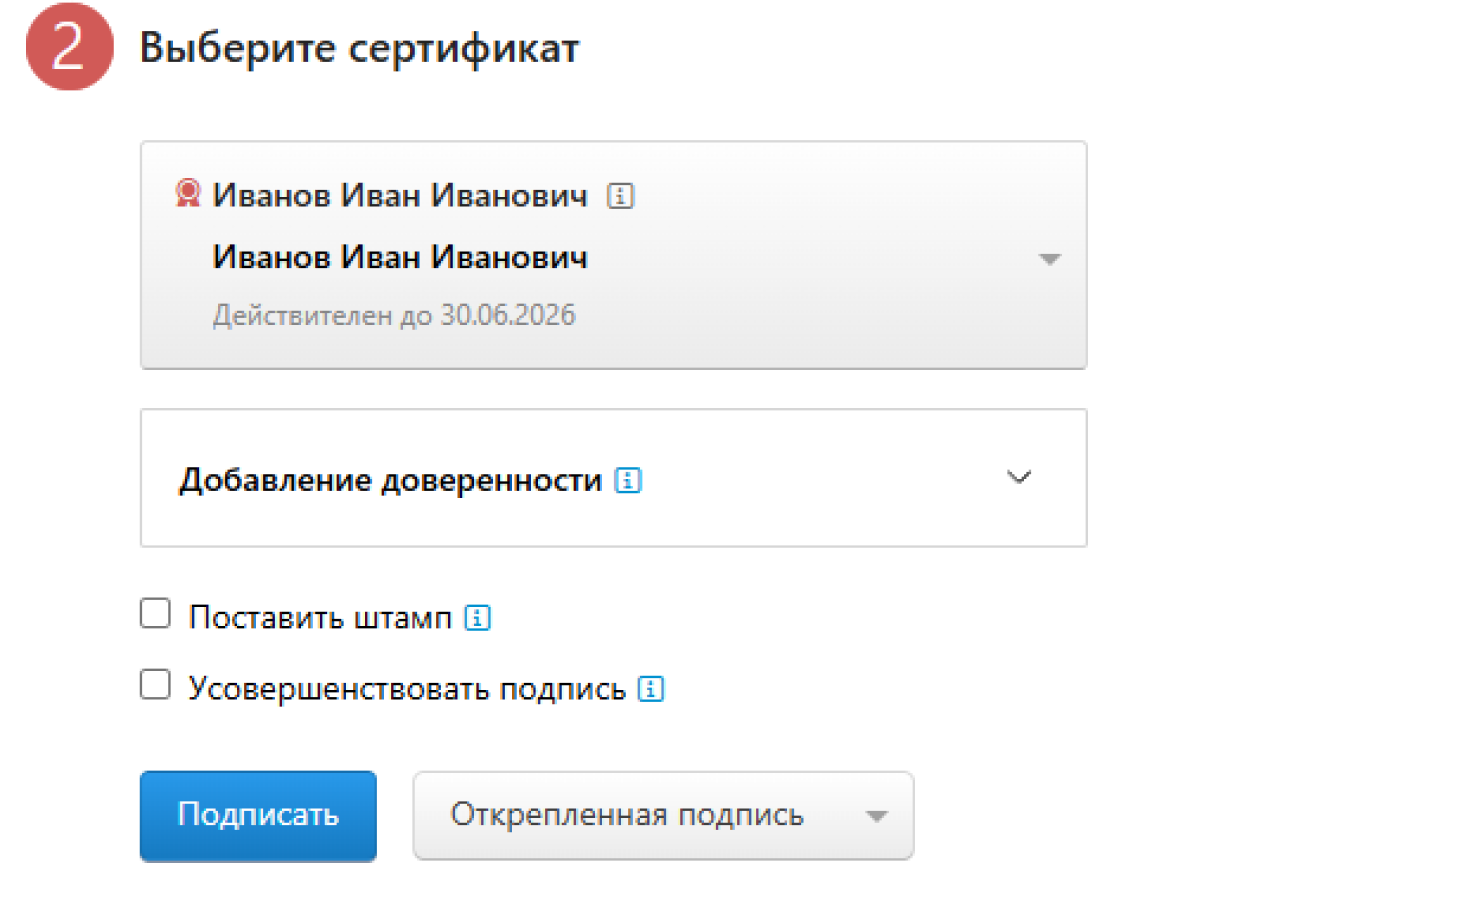Screen dimensions: 1472x898
Task: Show info tooltip for Поставить штамп
Action: point(478,618)
